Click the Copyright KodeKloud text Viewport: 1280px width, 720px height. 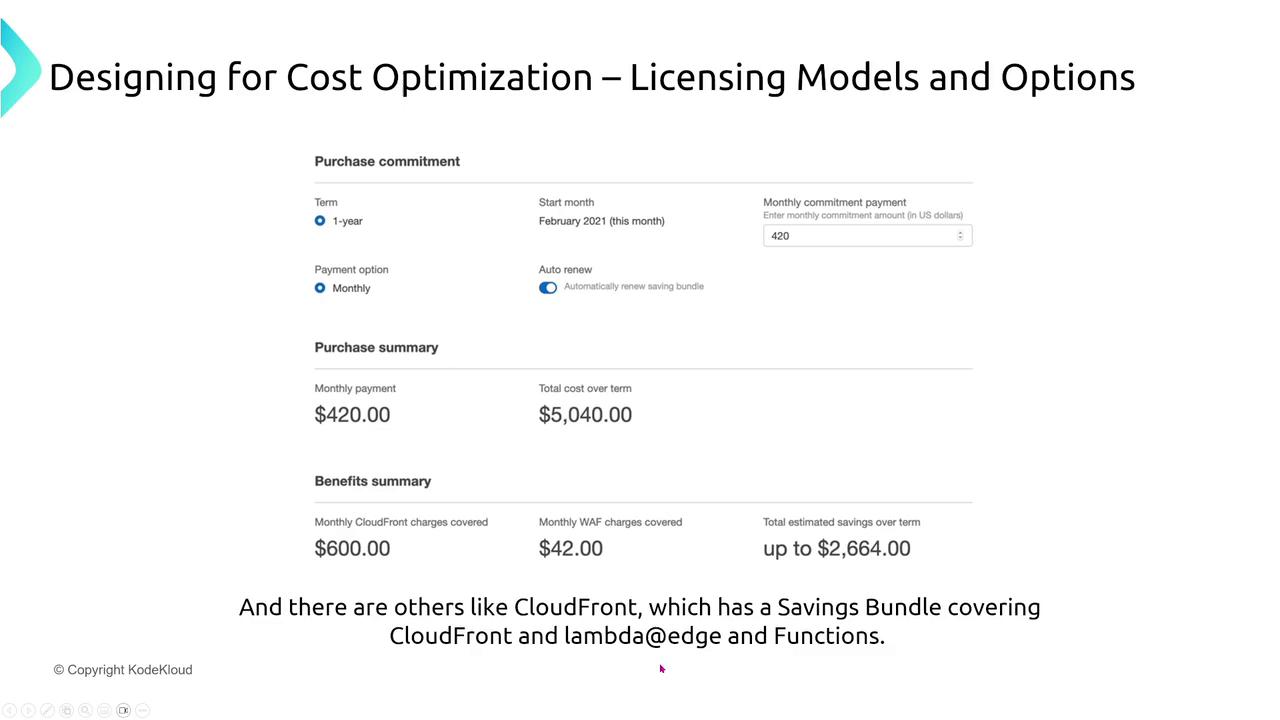[123, 670]
